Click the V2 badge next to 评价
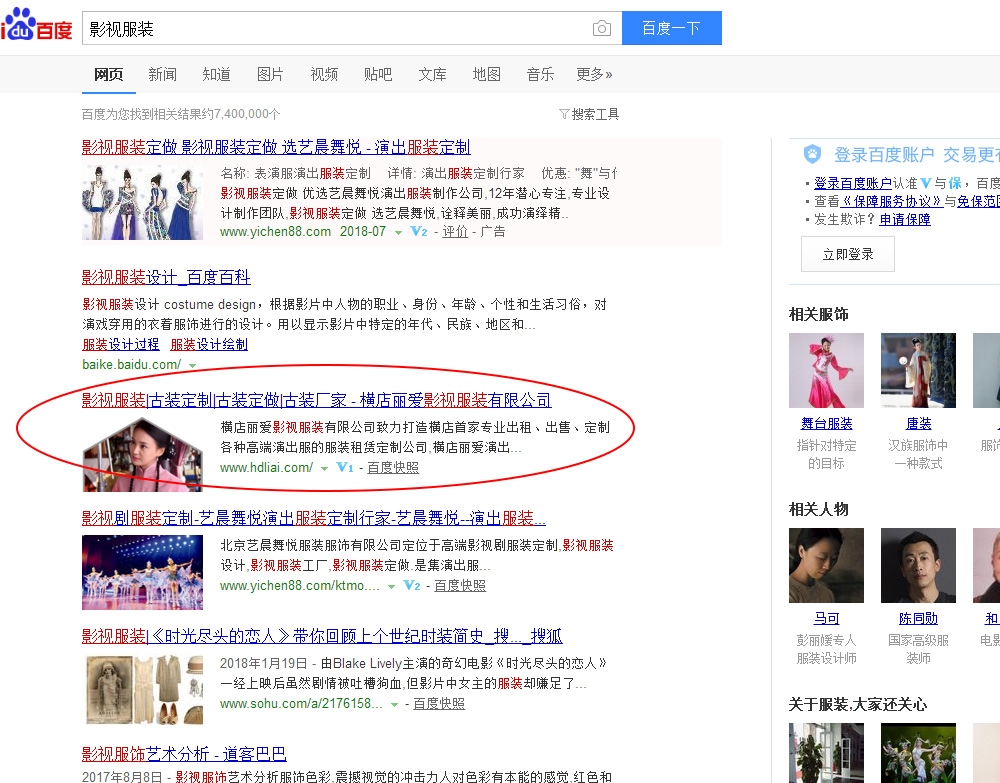Viewport: 1000px width, 783px height. tap(418, 231)
